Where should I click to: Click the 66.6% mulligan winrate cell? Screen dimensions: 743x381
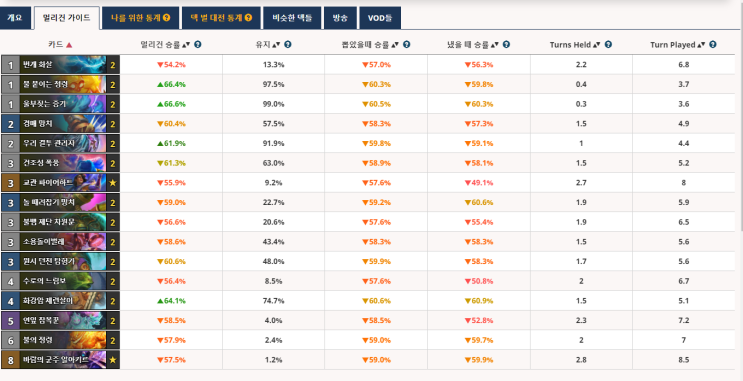tap(171, 104)
